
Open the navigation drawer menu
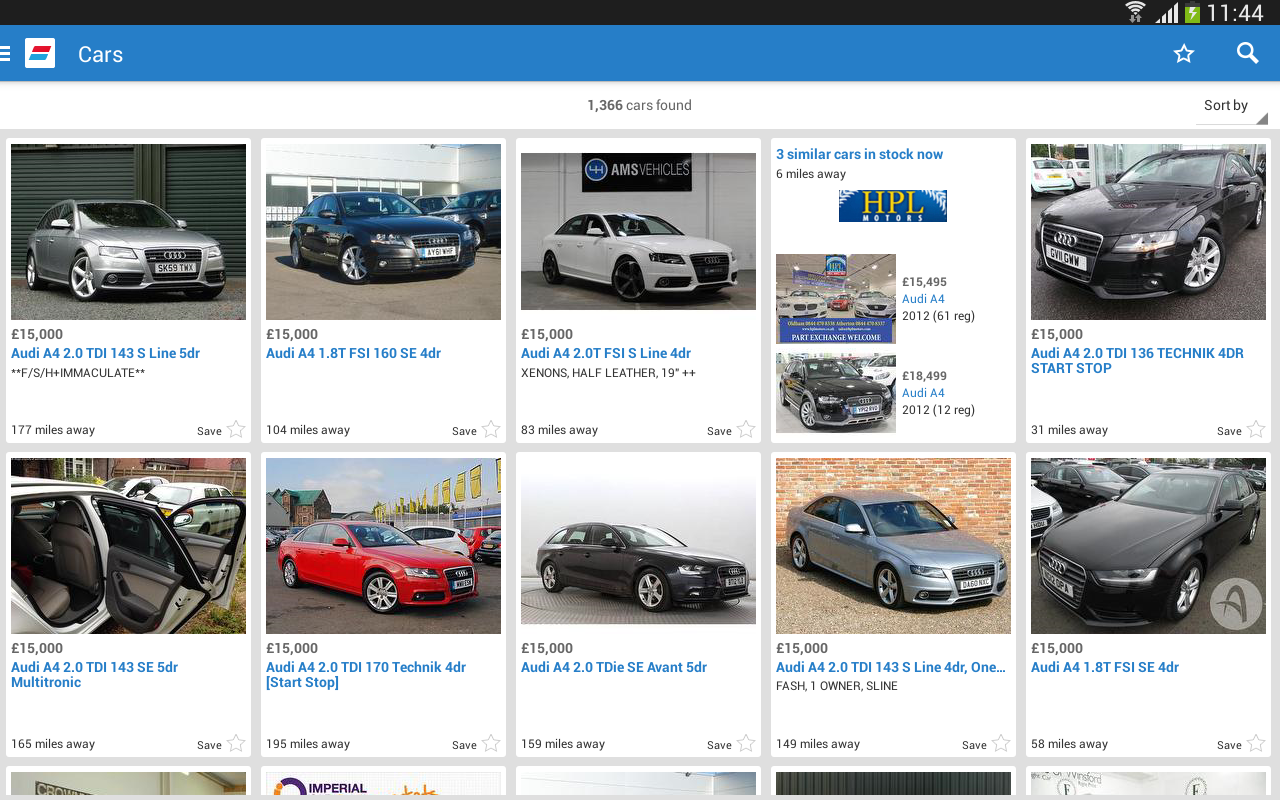pyautogui.click(x=6, y=52)
